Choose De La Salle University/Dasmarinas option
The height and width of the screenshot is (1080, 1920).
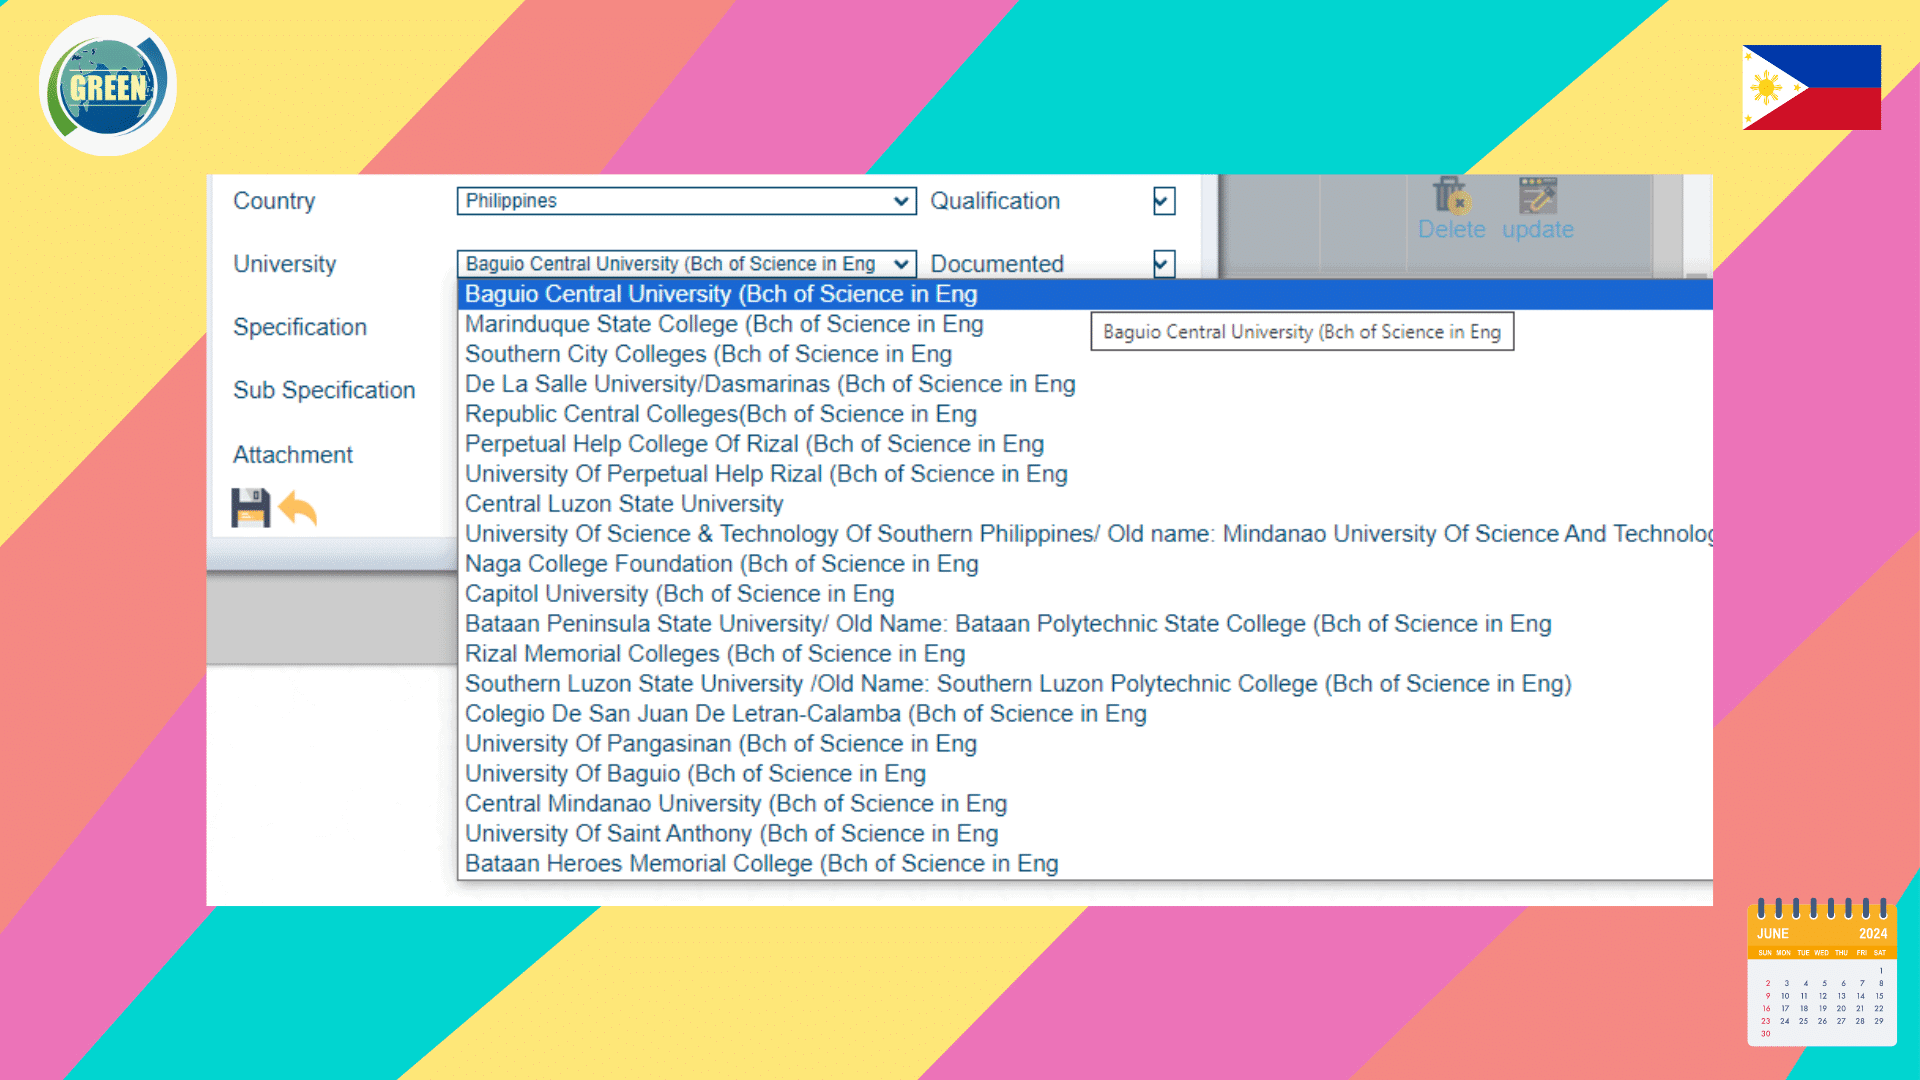point(769,384)
